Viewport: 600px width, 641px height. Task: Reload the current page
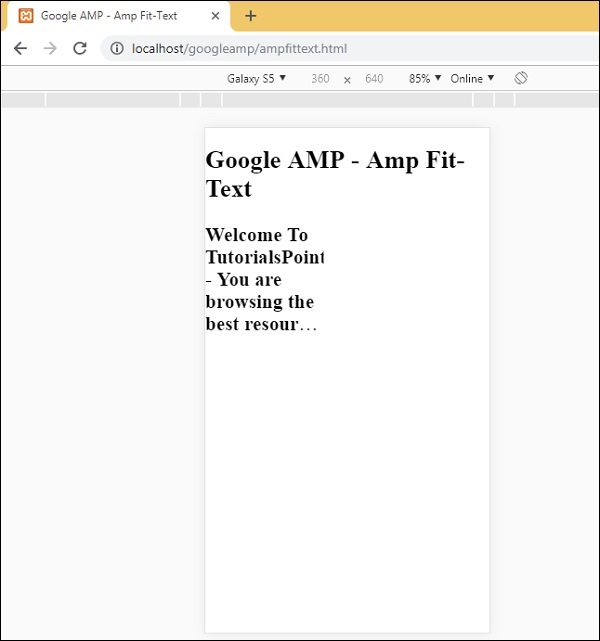click(80, 48)
